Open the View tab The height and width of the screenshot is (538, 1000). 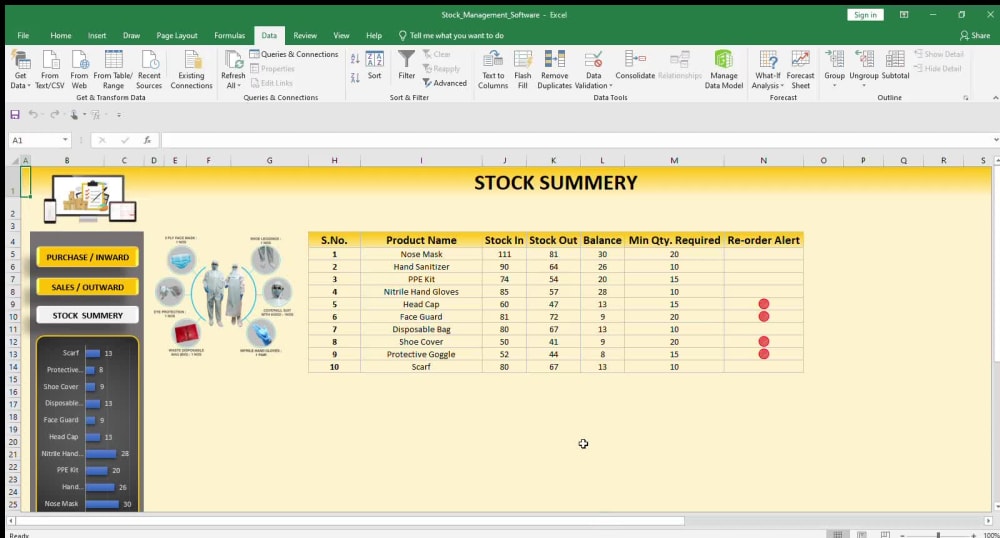coord(341,36)
